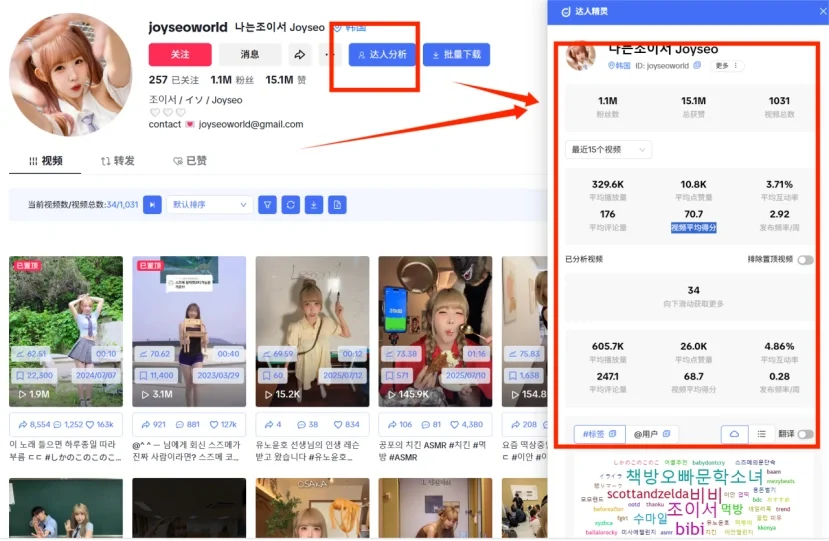Viewport: 829px width, 541px height.
Task: Click the 유노윤호 lesson video caption
Action: [x=309, y=451]
